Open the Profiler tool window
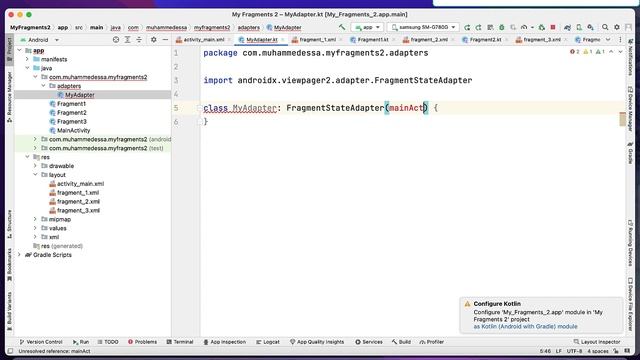640x360 pixels. [x=431, y=342]
